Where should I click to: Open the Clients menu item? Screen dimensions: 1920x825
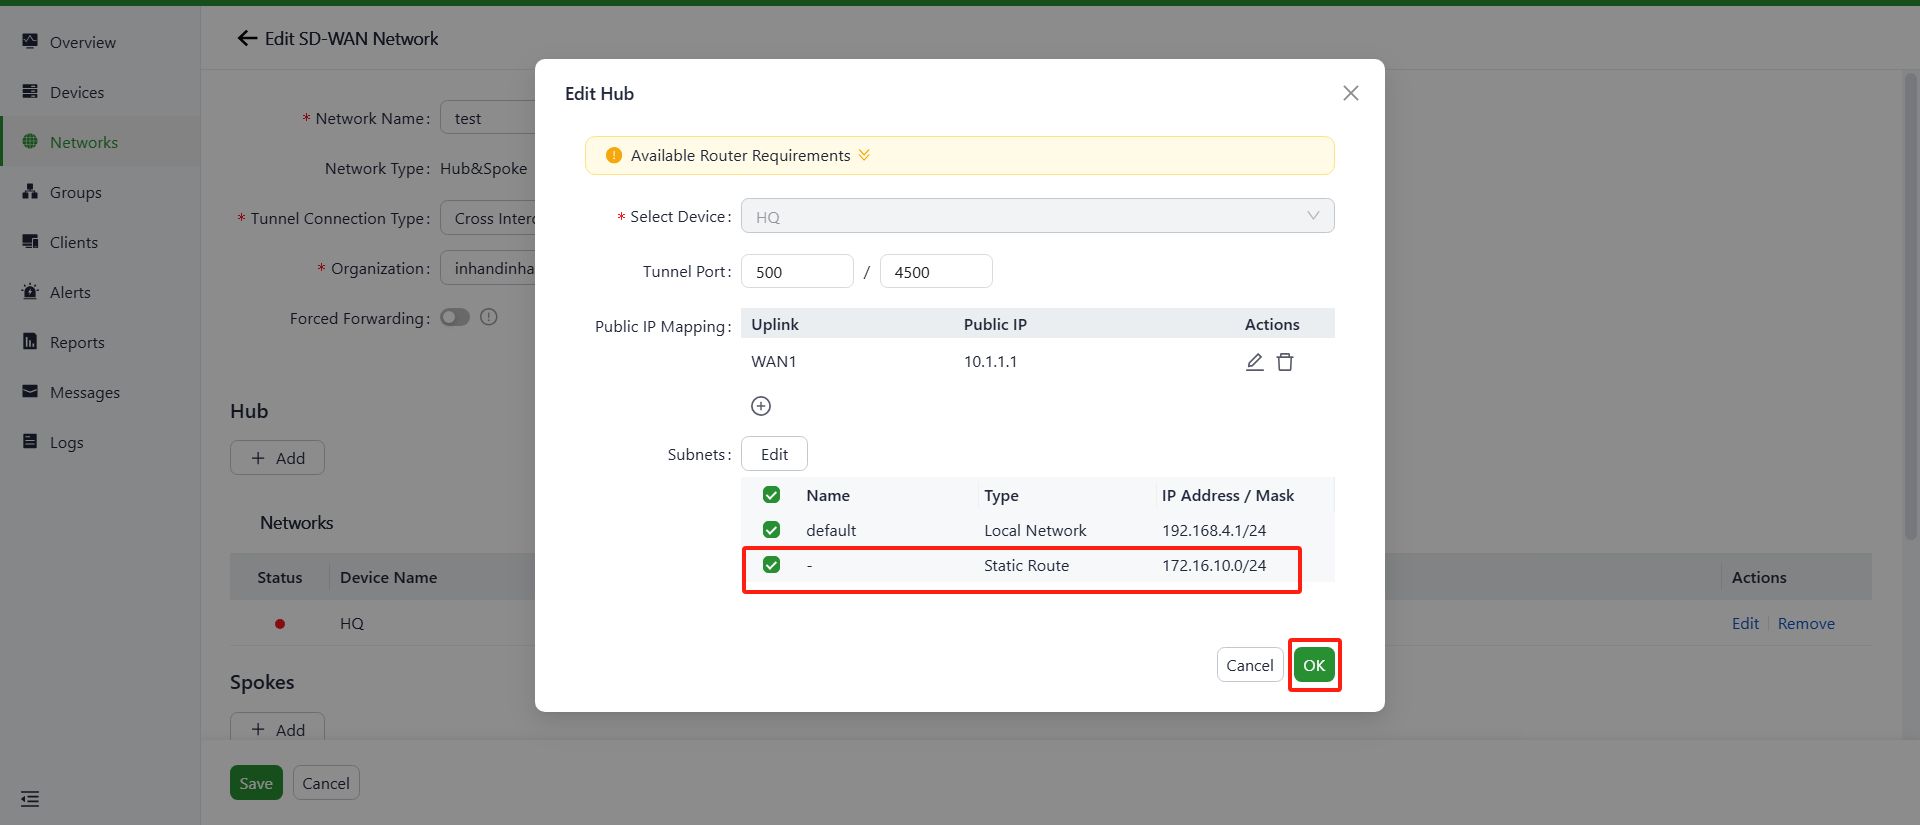coord(74,242)
